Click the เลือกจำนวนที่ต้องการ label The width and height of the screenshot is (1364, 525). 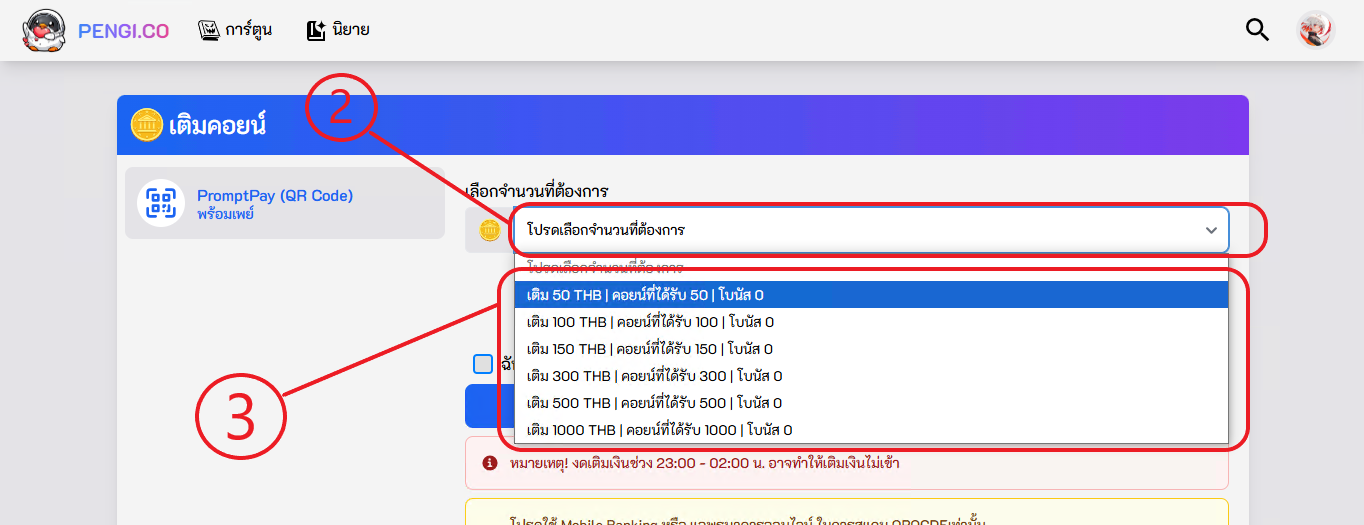(537, 190)
